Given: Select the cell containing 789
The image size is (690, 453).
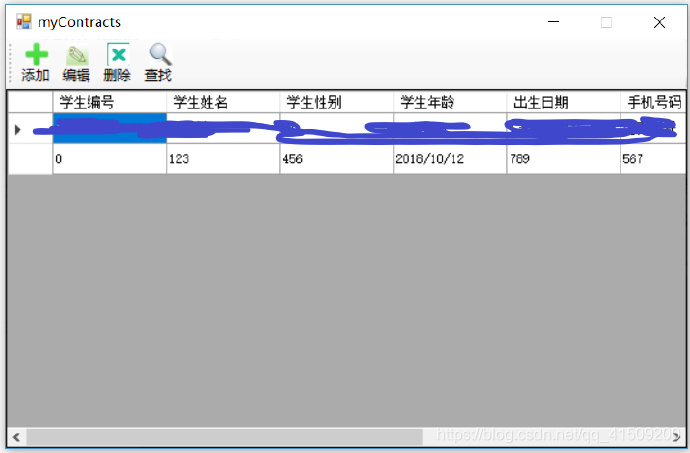Looking at the screenshot, I should tap(564, 159).
